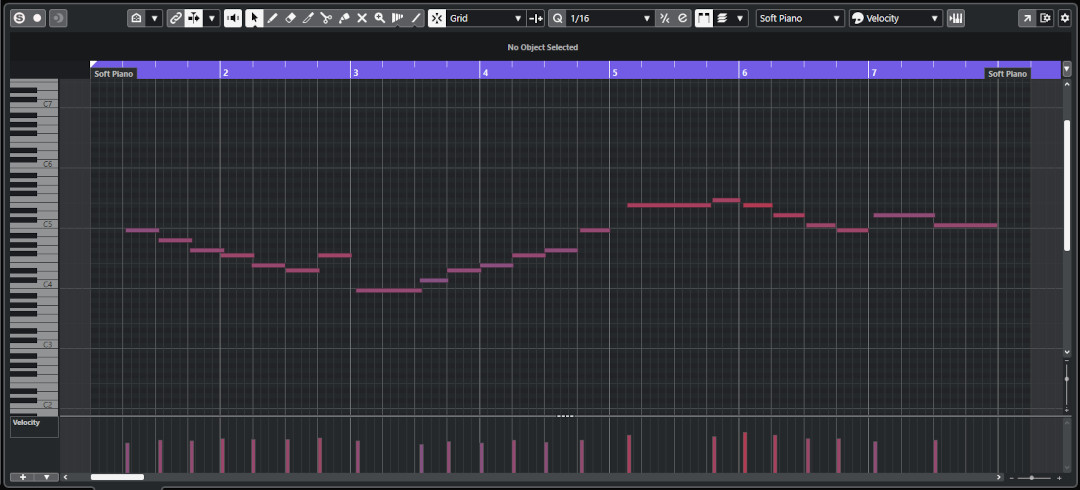The height and width of the screenshot is (490, 1080).
Task: Click horizontal scrollbar right arrow
Action: [999, 477]
